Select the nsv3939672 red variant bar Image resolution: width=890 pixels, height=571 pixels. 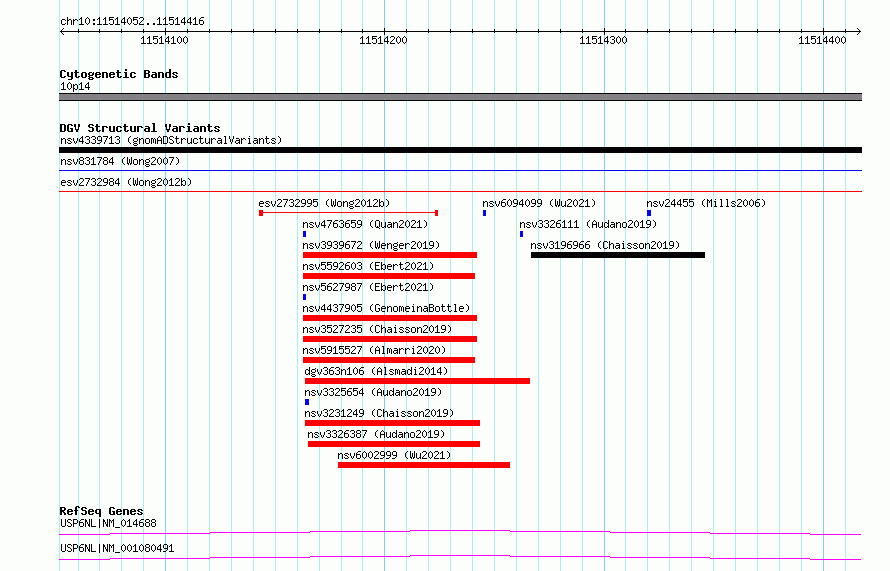(390, 255)
